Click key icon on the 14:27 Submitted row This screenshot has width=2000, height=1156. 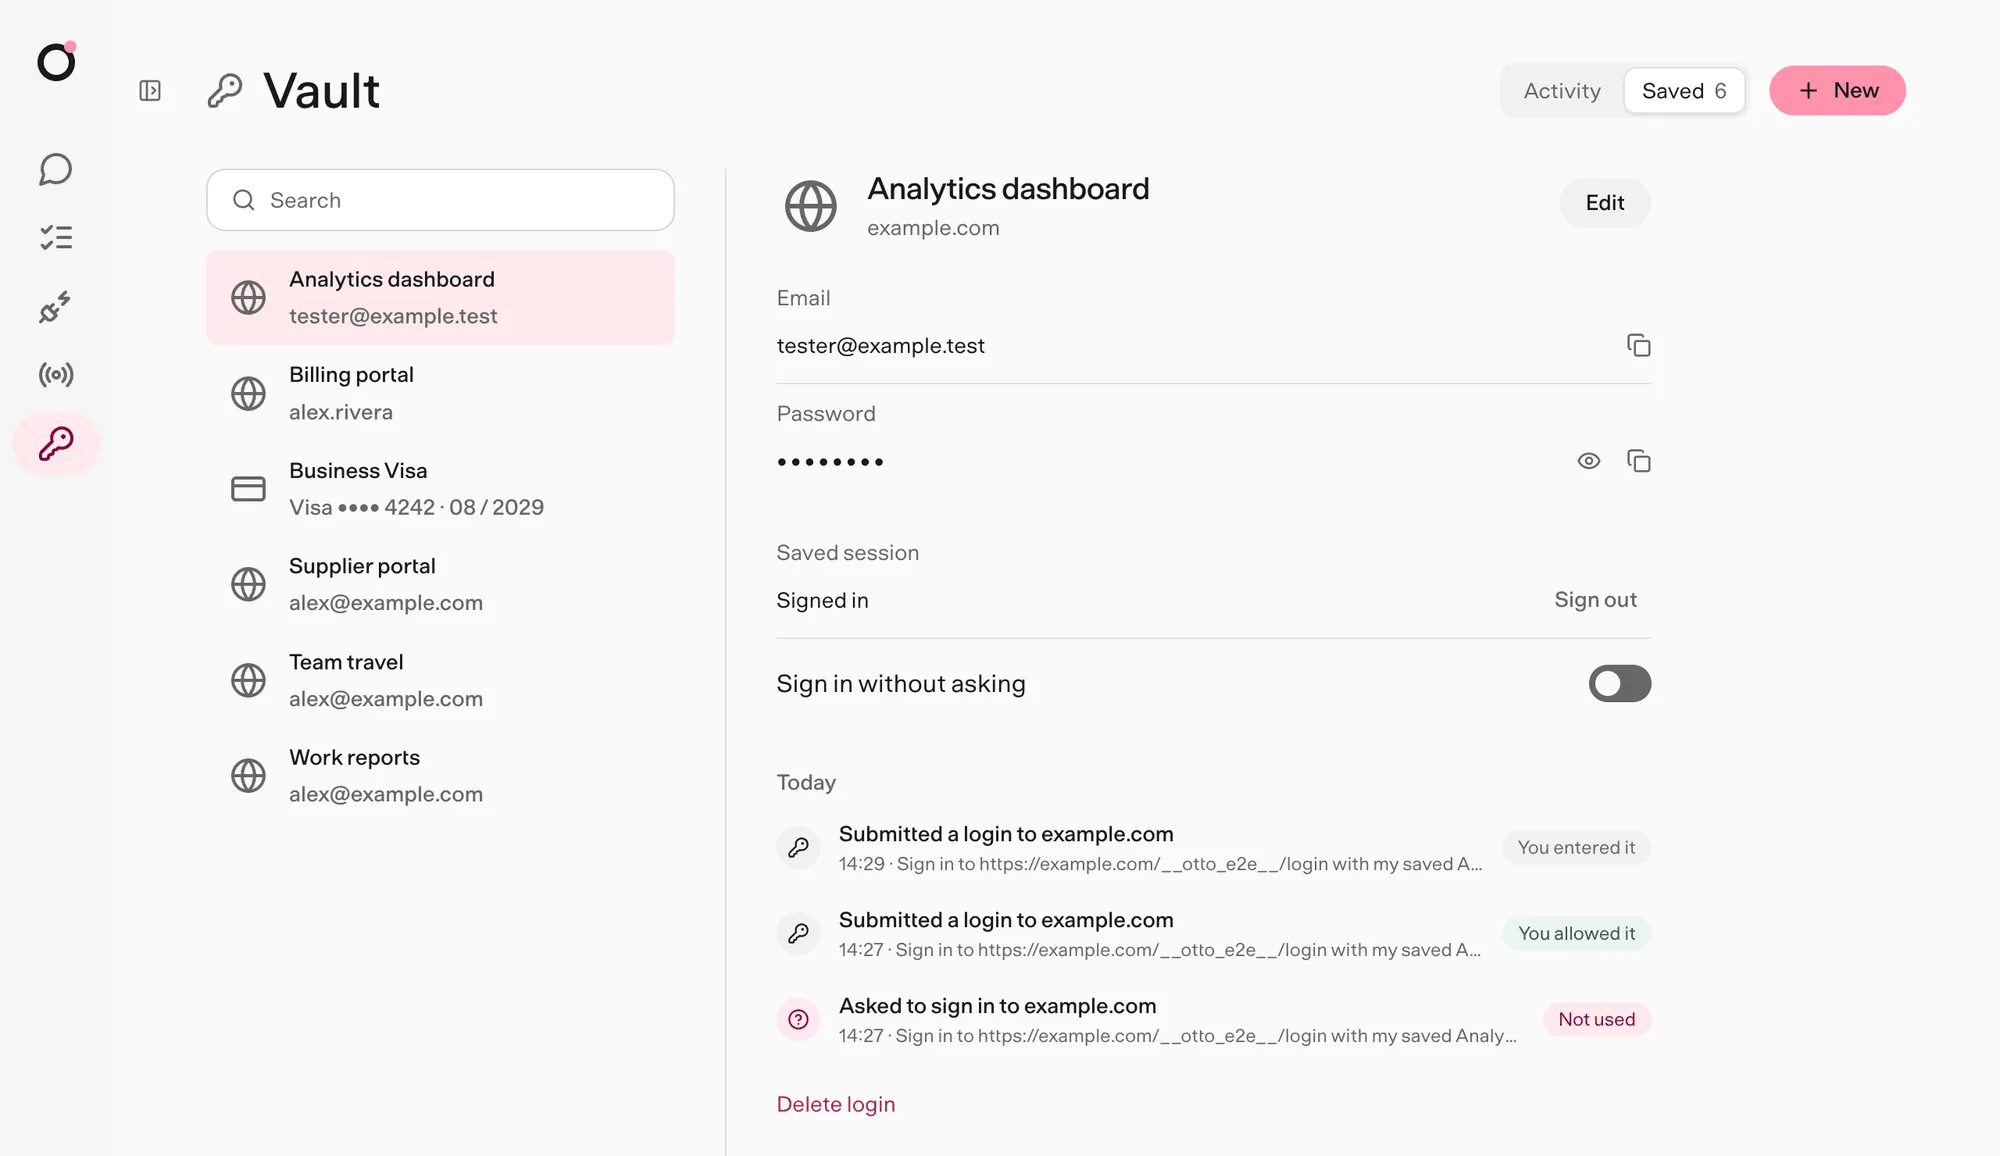(798, 933)
